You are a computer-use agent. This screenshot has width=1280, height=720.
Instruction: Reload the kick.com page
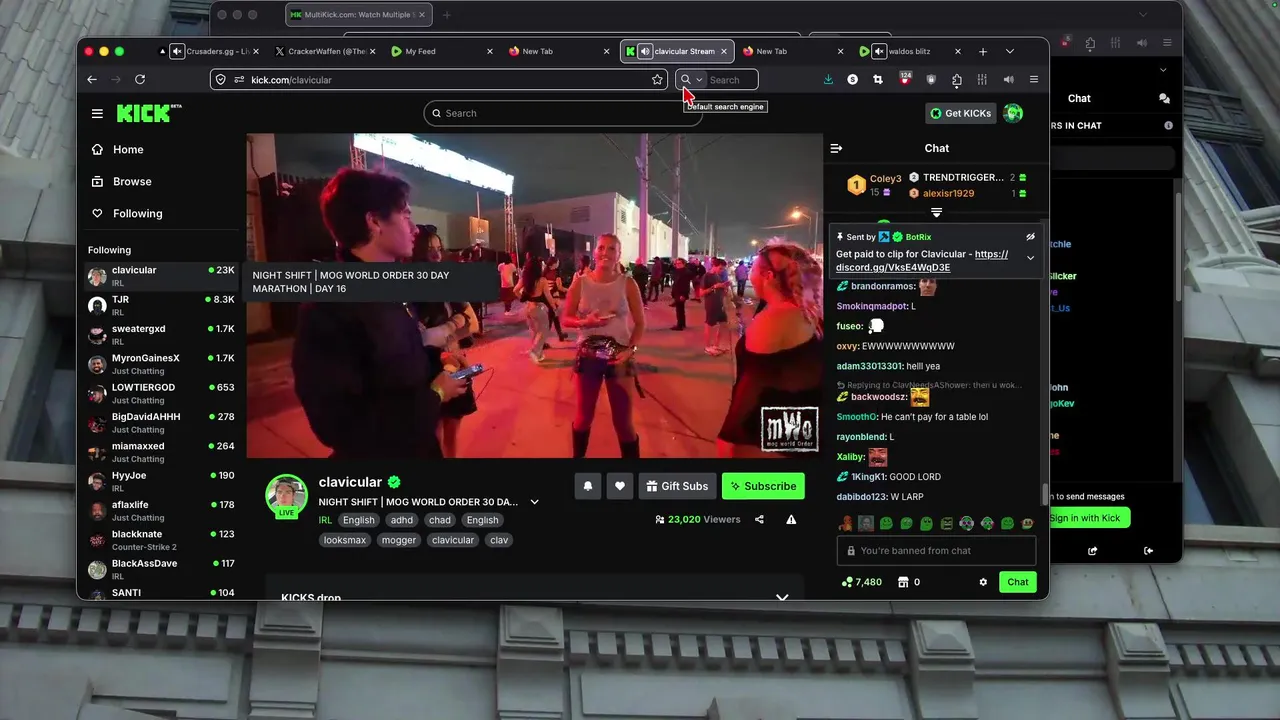tap(140, 79)
